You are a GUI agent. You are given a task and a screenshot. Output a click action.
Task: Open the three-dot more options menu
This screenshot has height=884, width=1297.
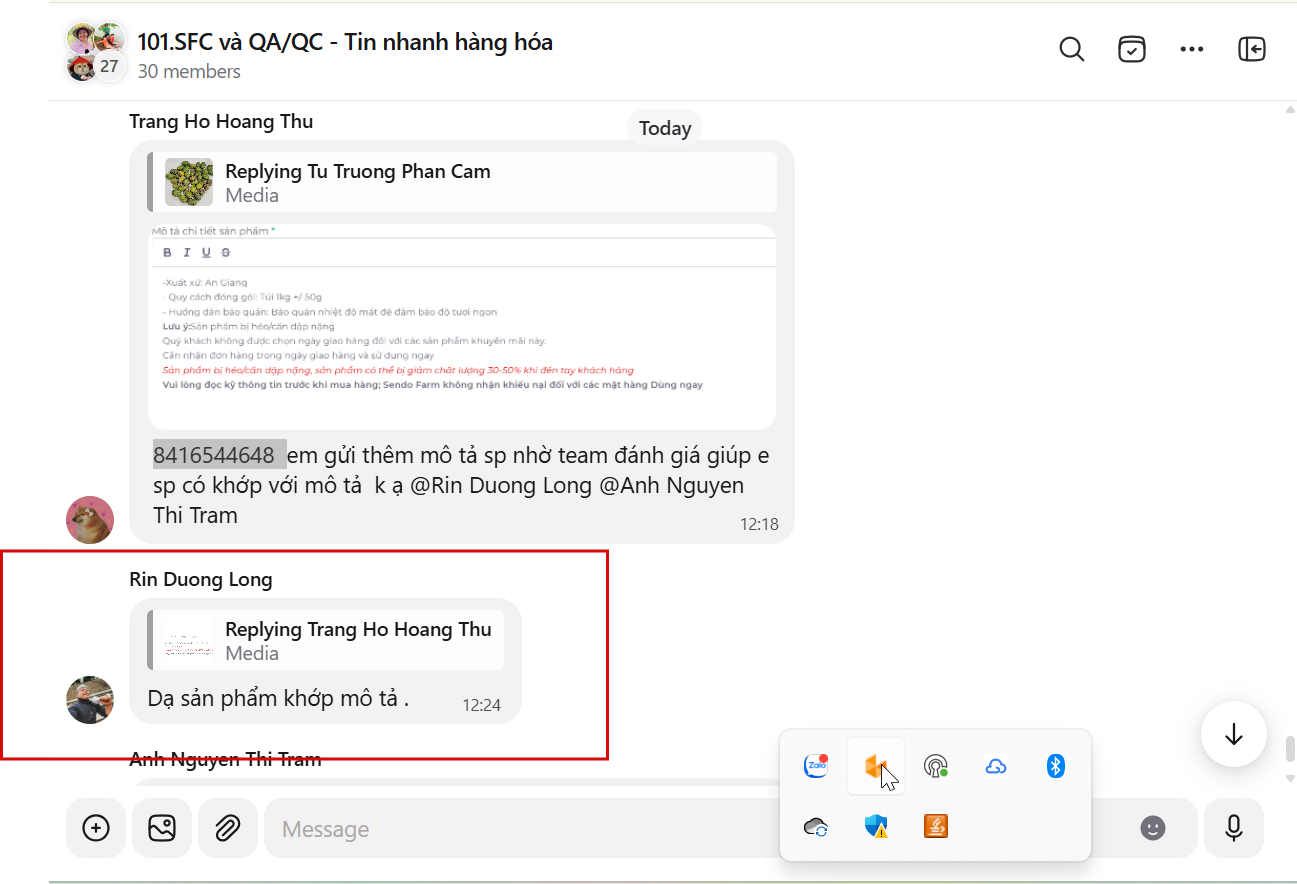[x=1191, y=49]
